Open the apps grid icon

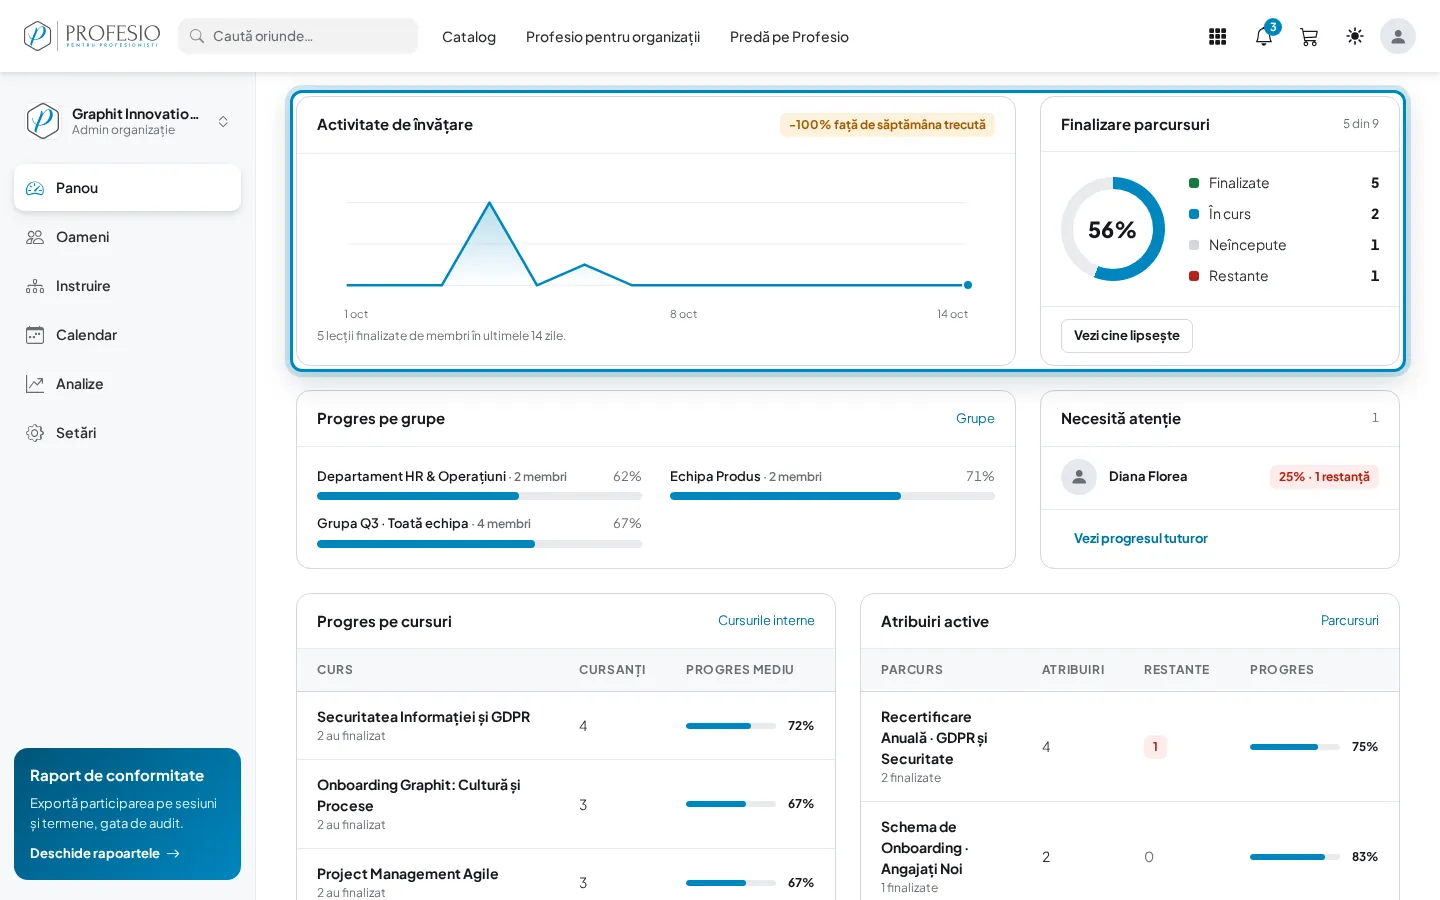tap(1217, 37)
